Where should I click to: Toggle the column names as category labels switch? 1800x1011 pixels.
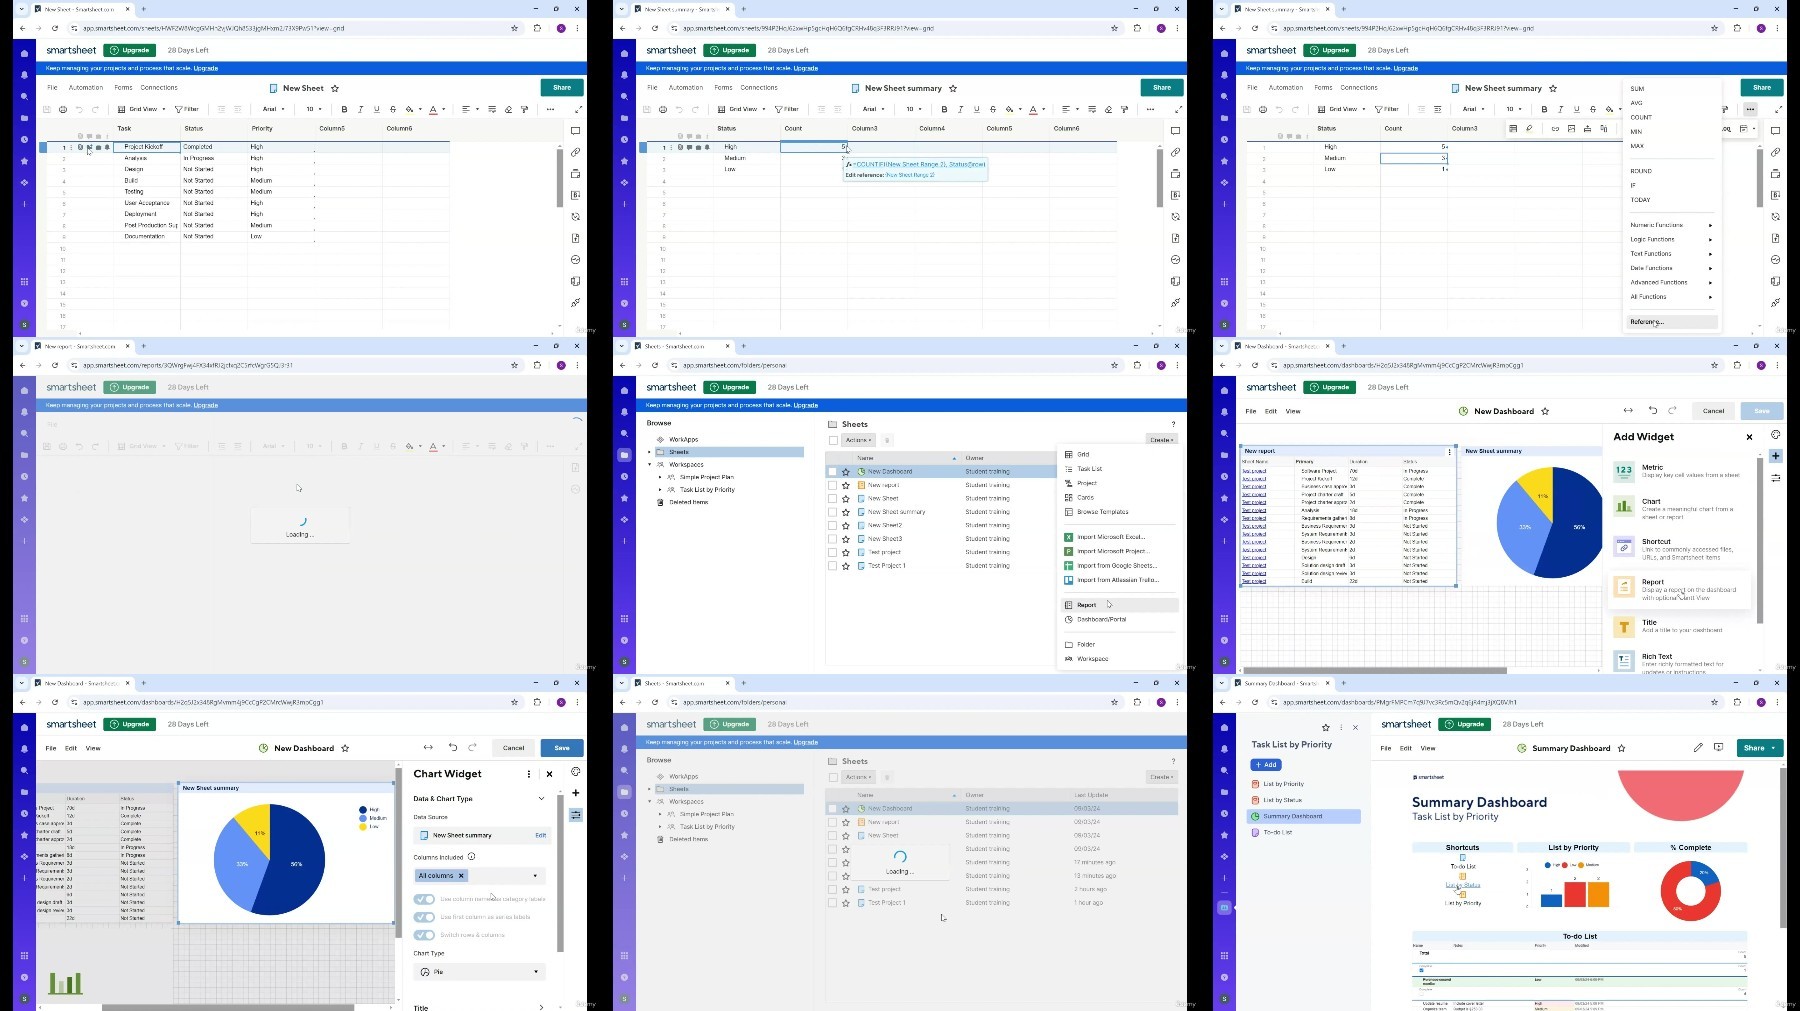point(424,899)
